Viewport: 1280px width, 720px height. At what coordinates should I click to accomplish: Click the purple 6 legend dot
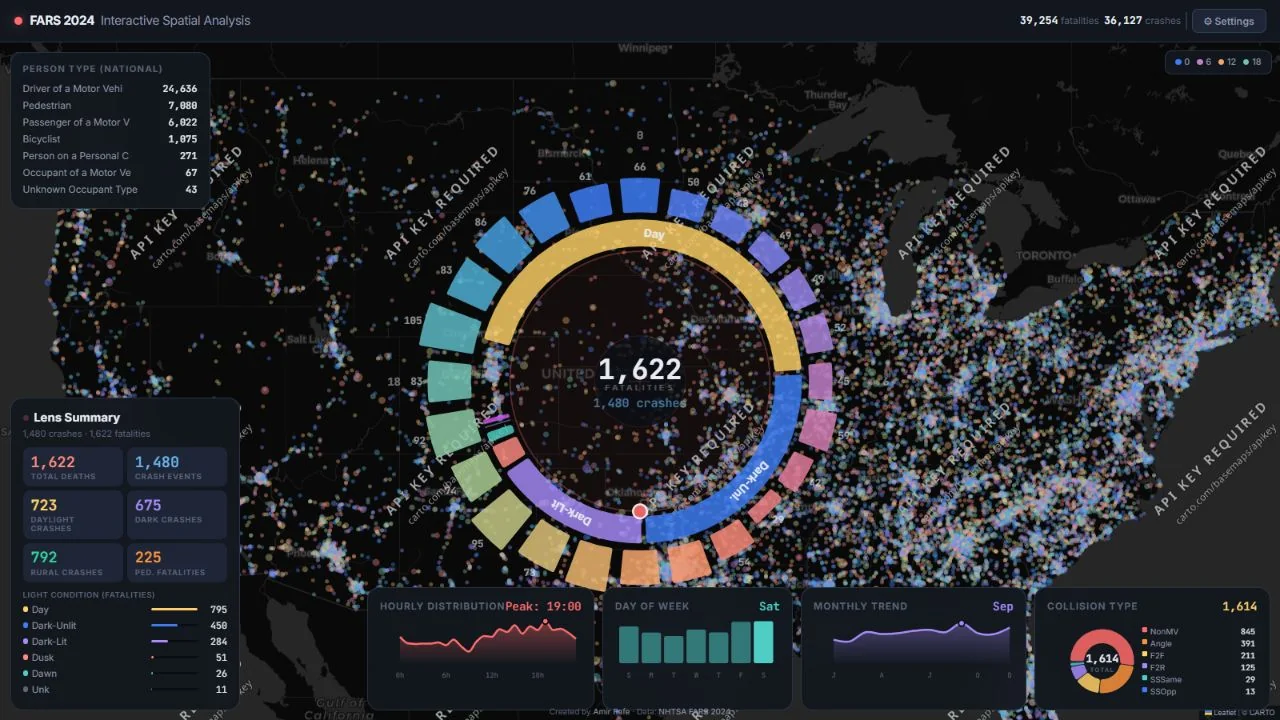tap(1200, 62)
